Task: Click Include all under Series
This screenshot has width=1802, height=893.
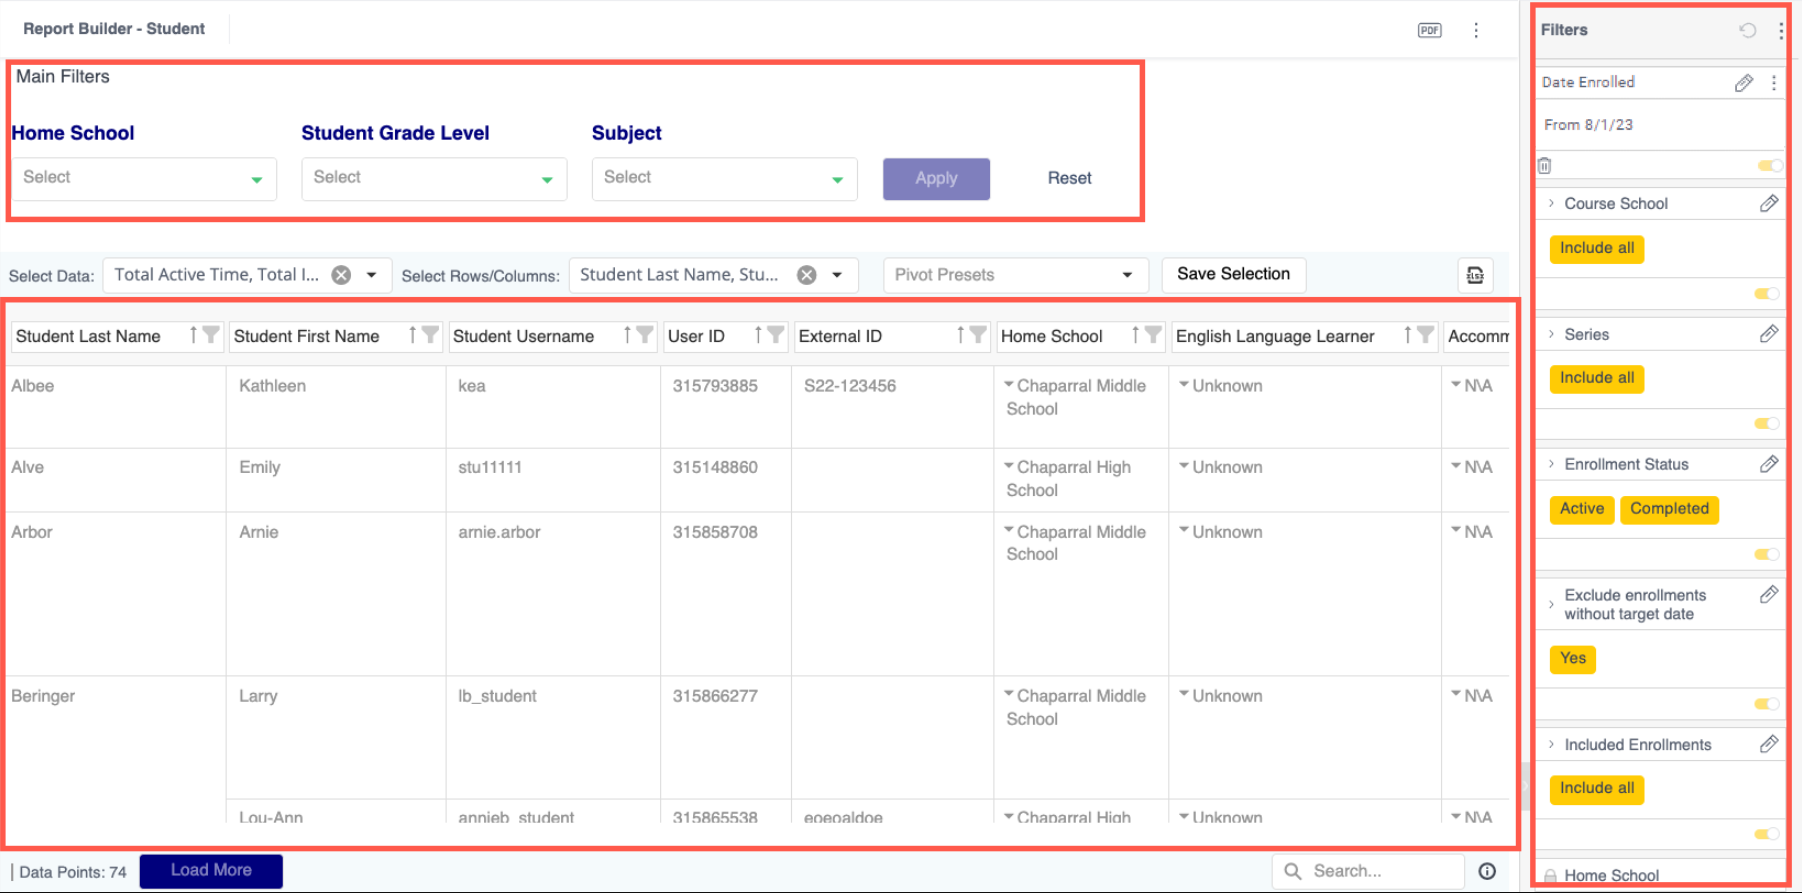Action: click(x=1596, y=378)
